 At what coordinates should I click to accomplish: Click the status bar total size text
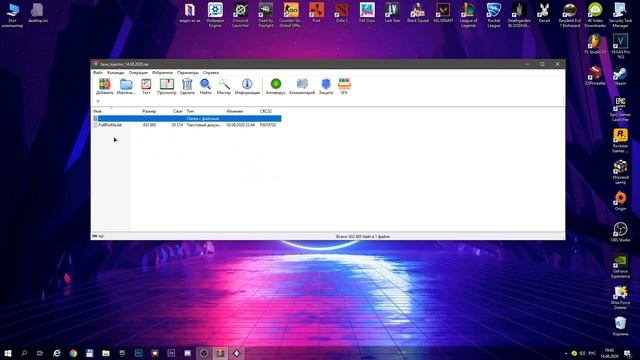[x=362, y=236]
